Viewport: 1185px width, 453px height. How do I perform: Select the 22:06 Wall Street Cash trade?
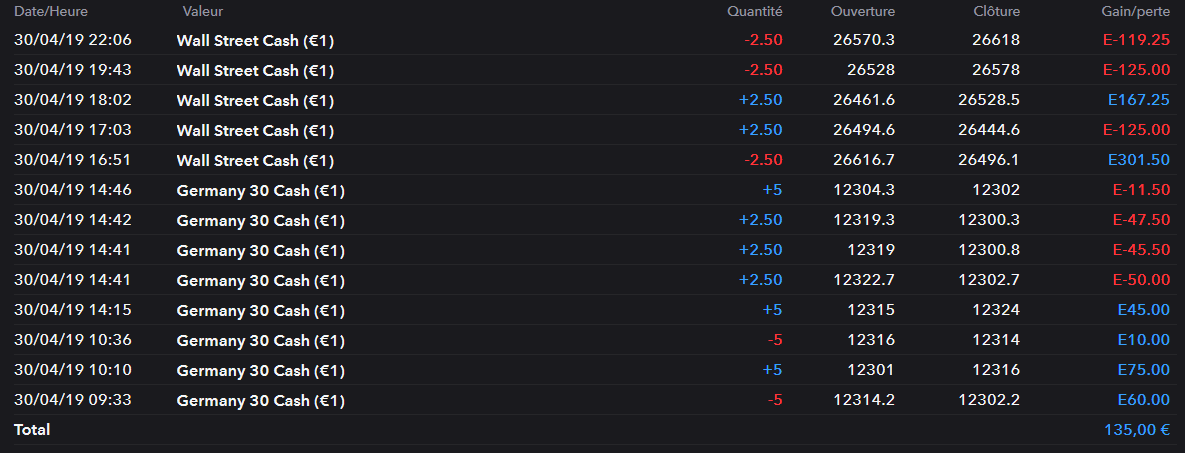tap(255, 40)
